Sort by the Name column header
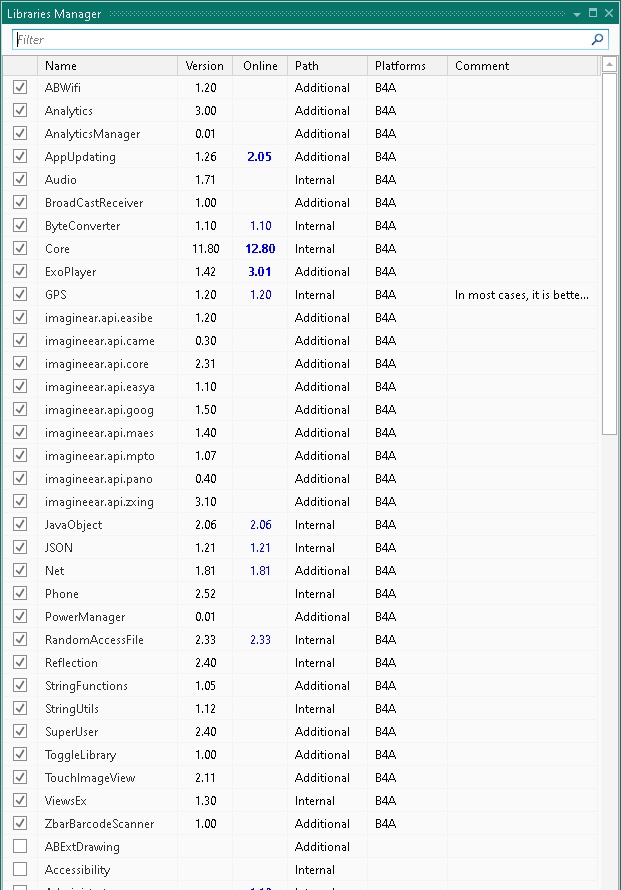 107,66
